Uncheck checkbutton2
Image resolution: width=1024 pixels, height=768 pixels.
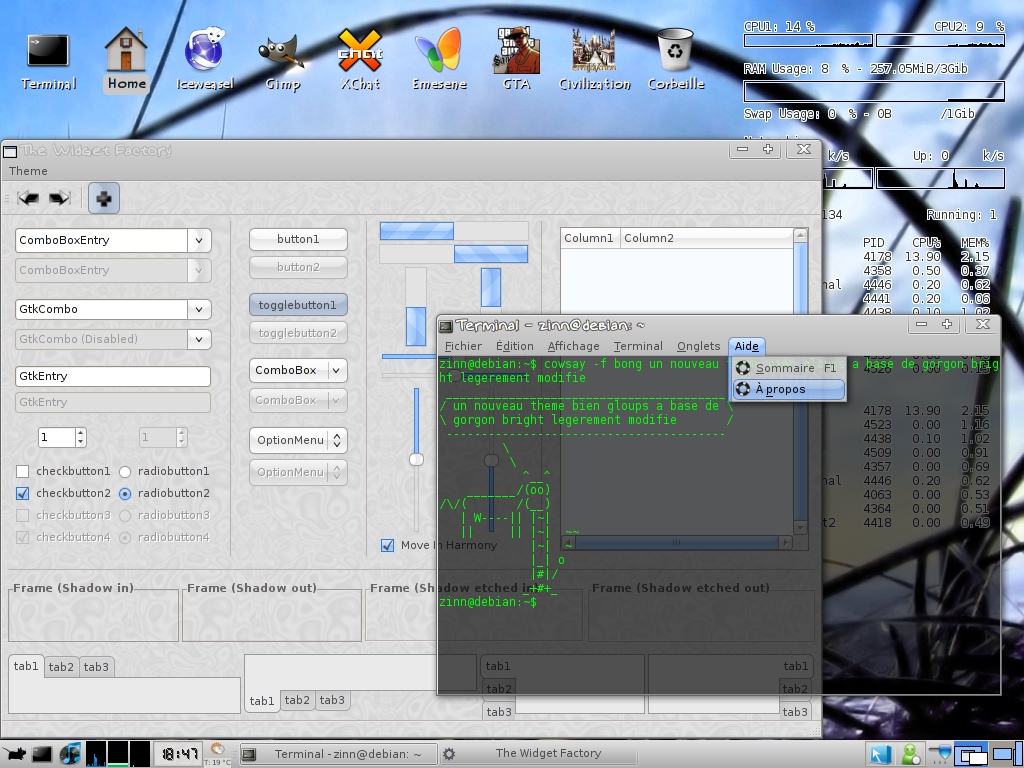click(23, 494)
